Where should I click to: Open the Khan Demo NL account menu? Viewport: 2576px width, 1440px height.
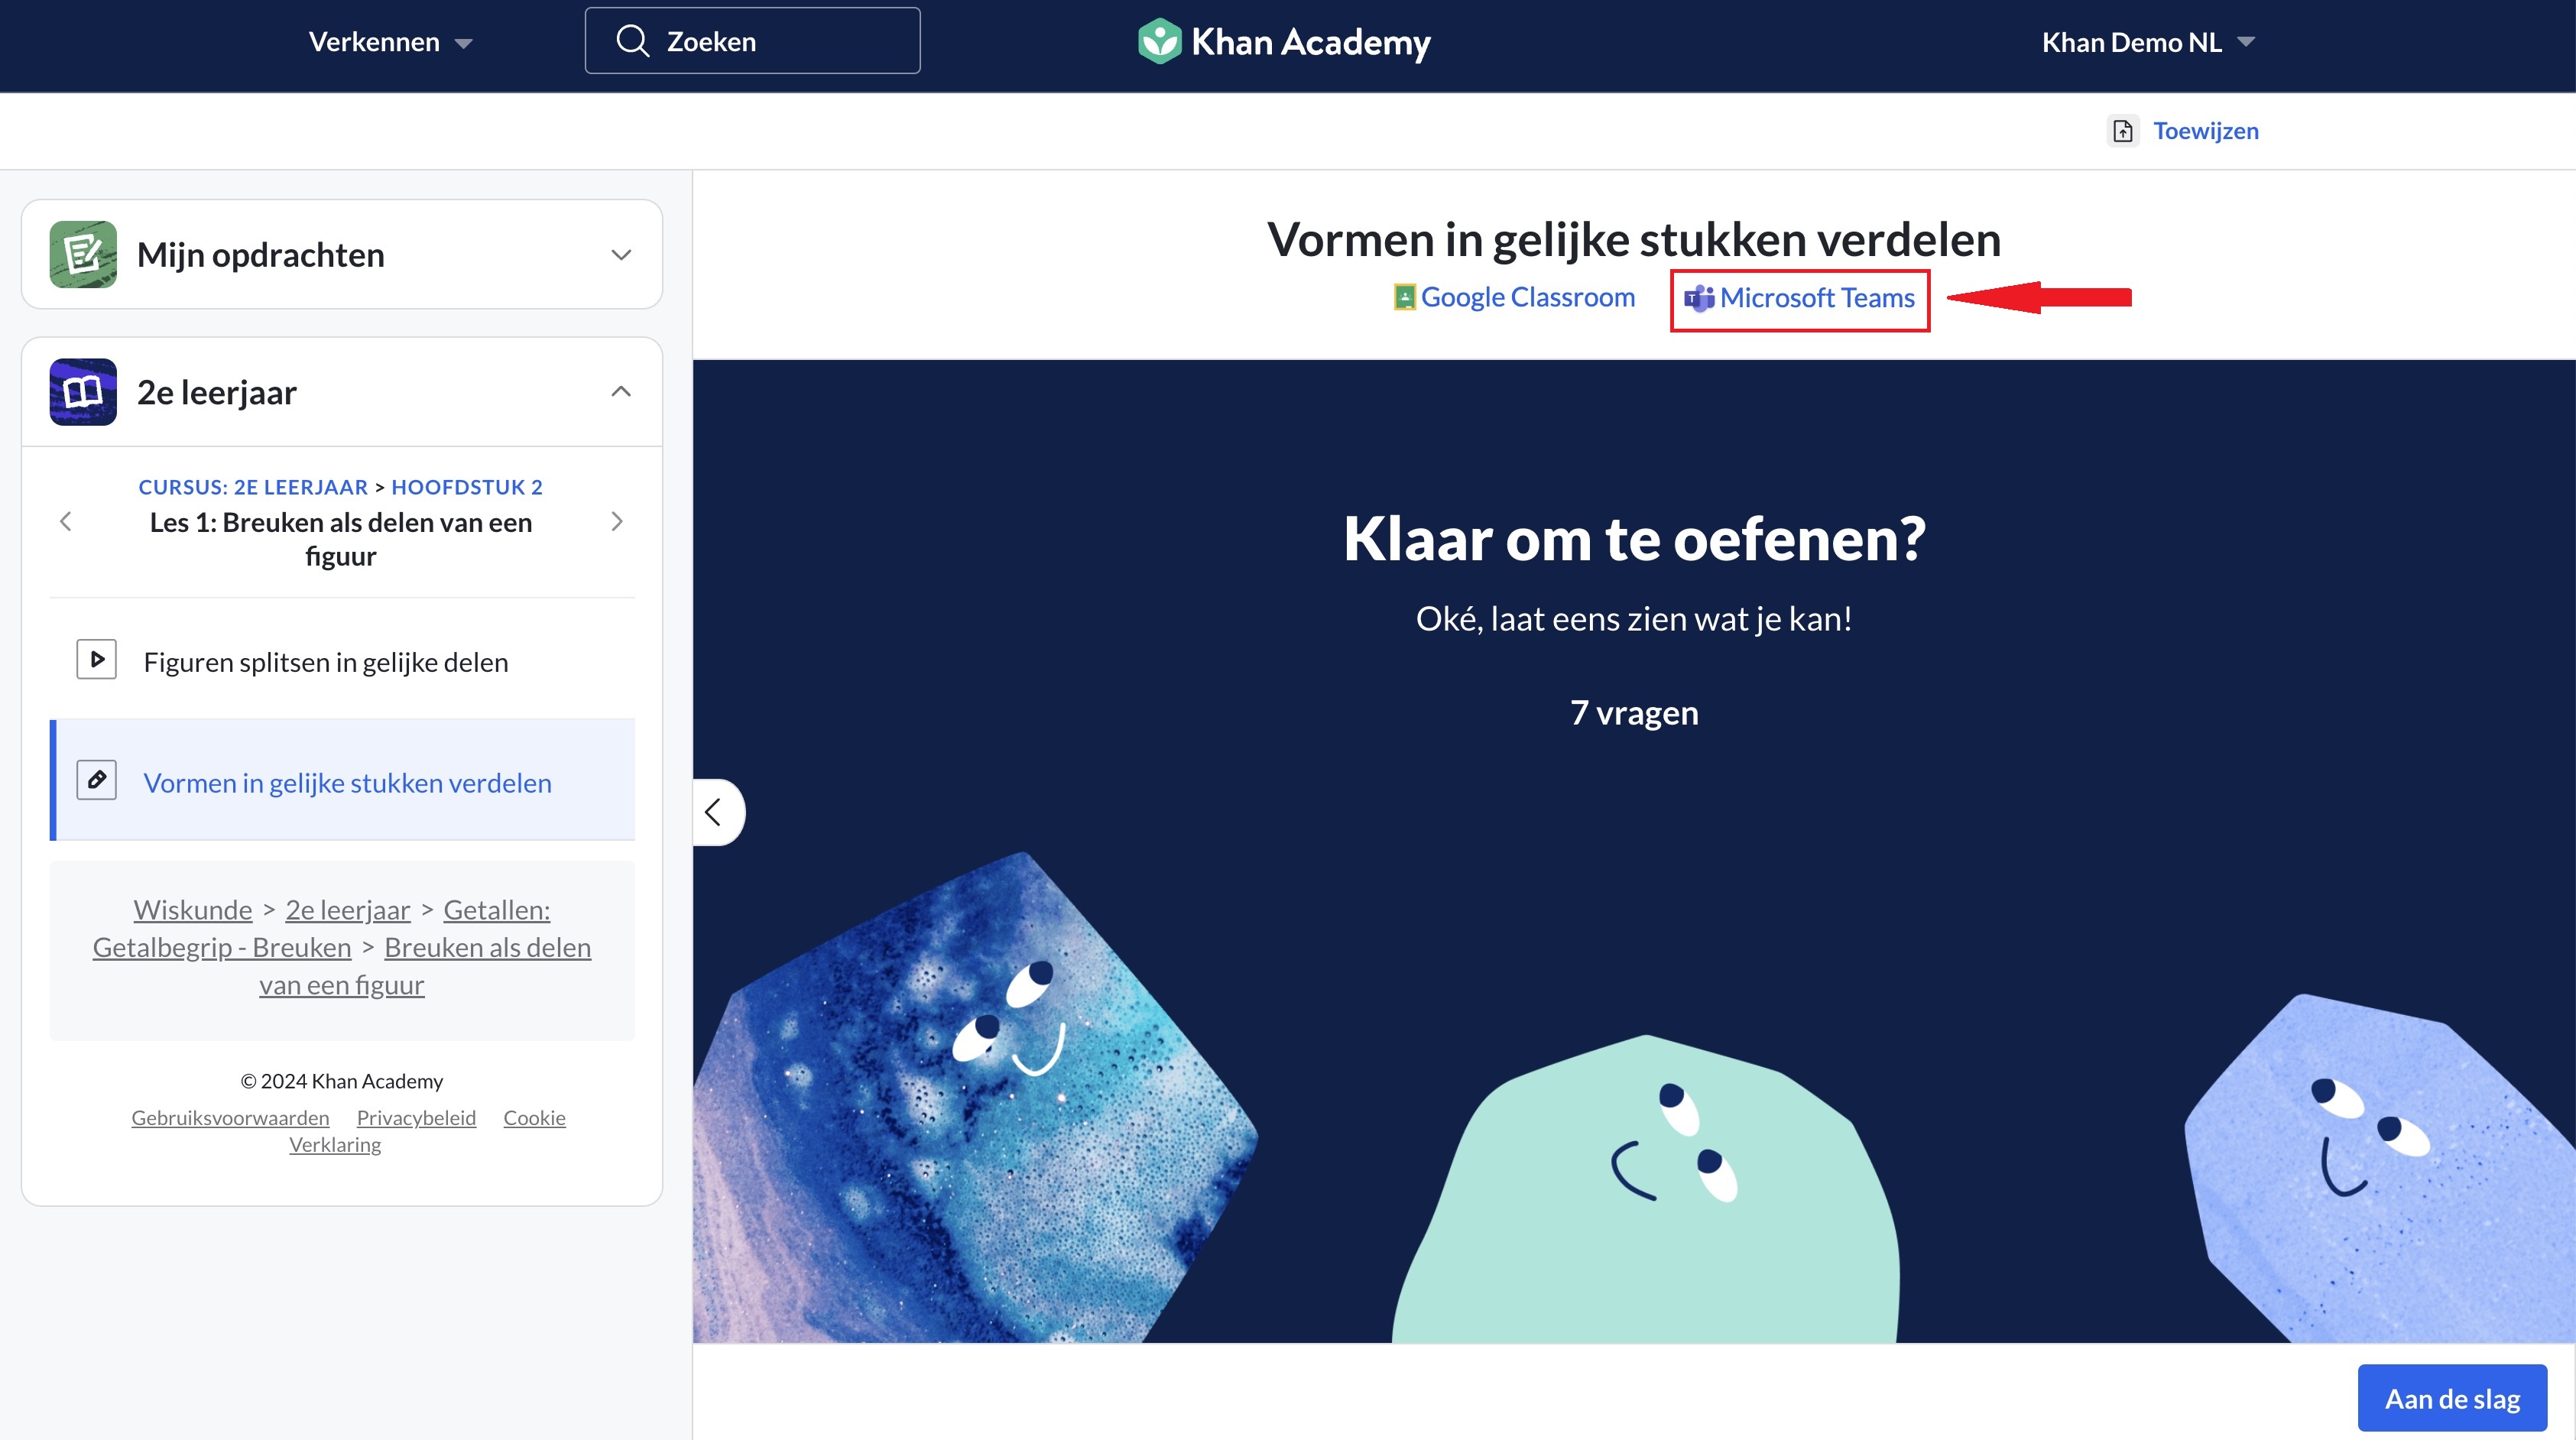coord(2148,42)
